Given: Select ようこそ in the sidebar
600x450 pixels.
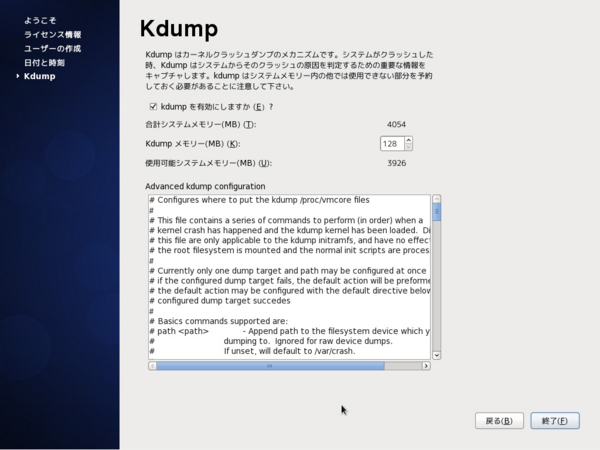Looking at the screenshot, I should pos(40,20).
